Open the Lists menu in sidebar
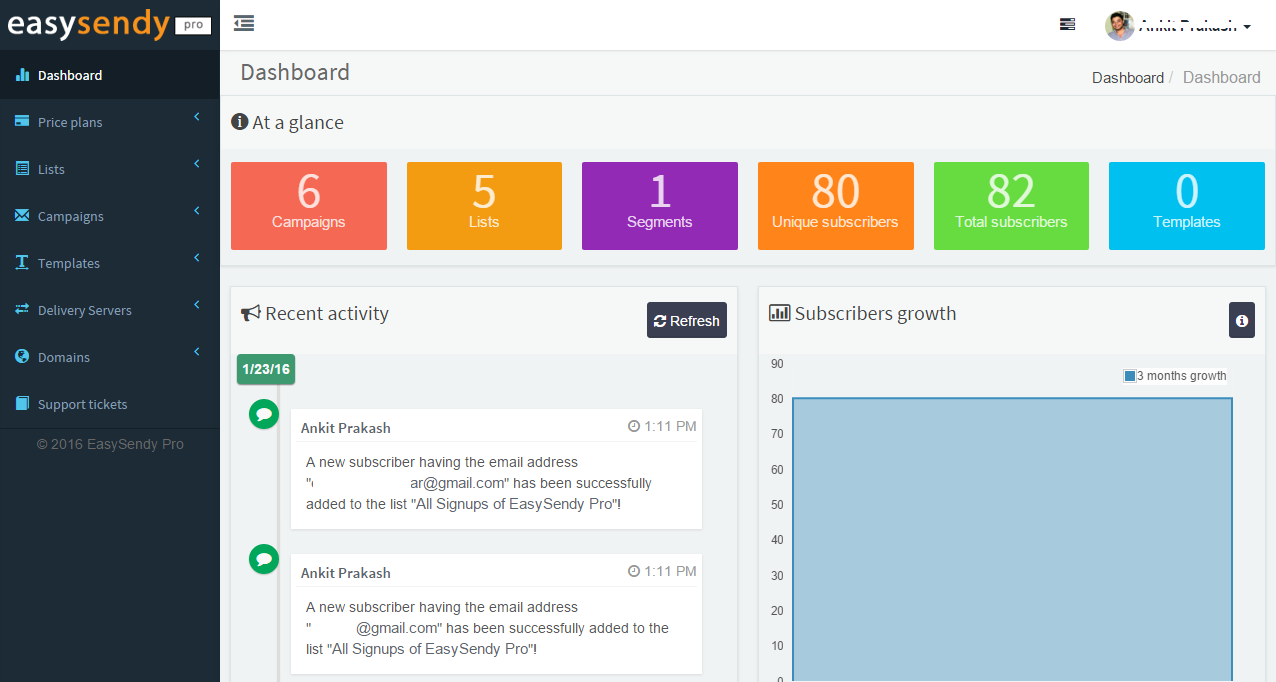The height and width of the screenshot is (682, 1276). pyautogui.click(x=51, y=169)
